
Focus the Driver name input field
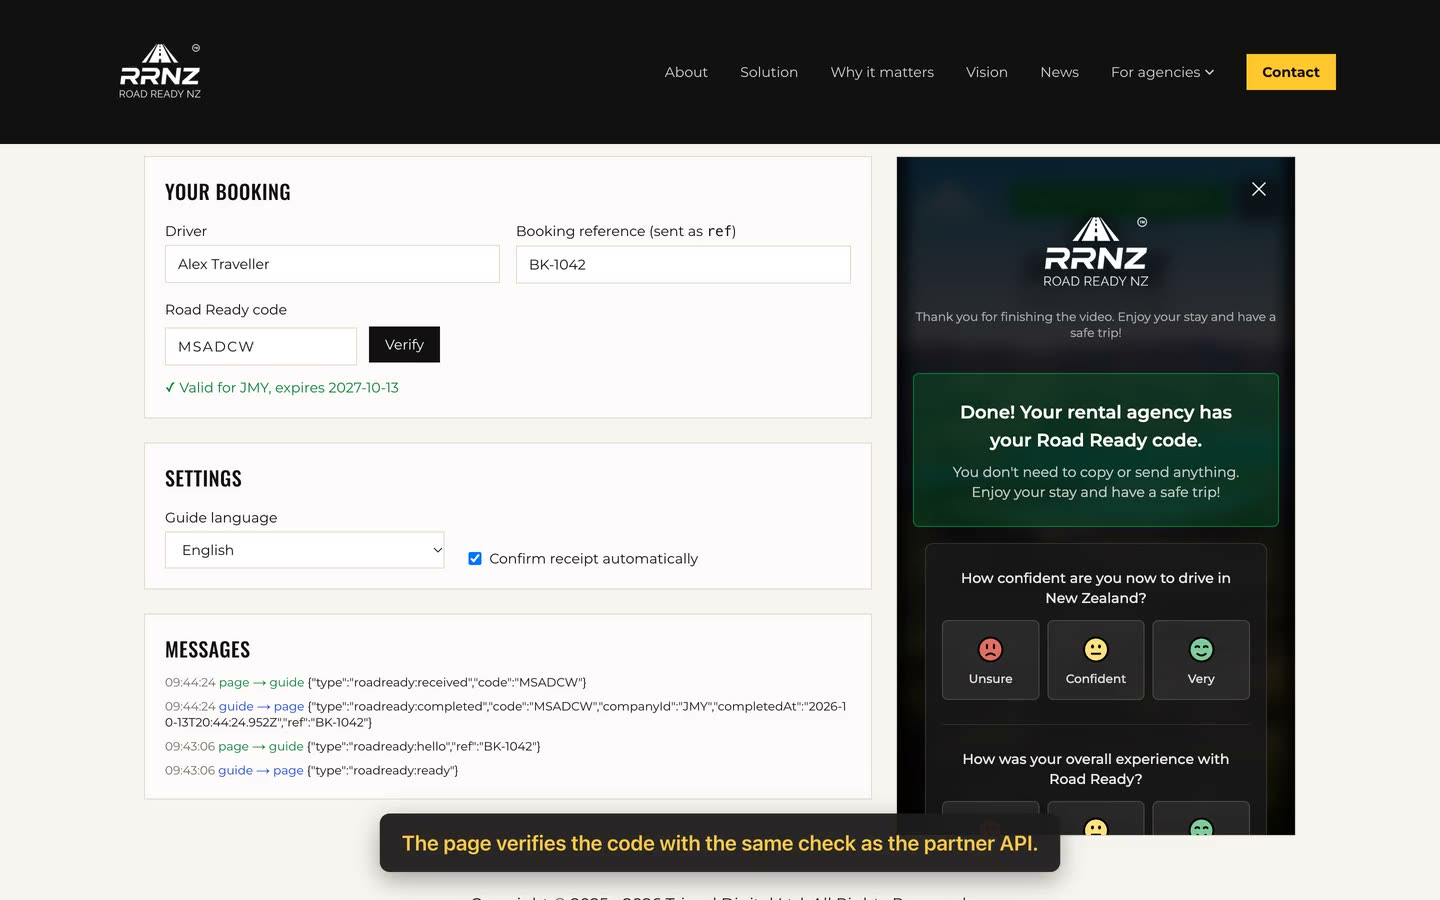(332, 264)
